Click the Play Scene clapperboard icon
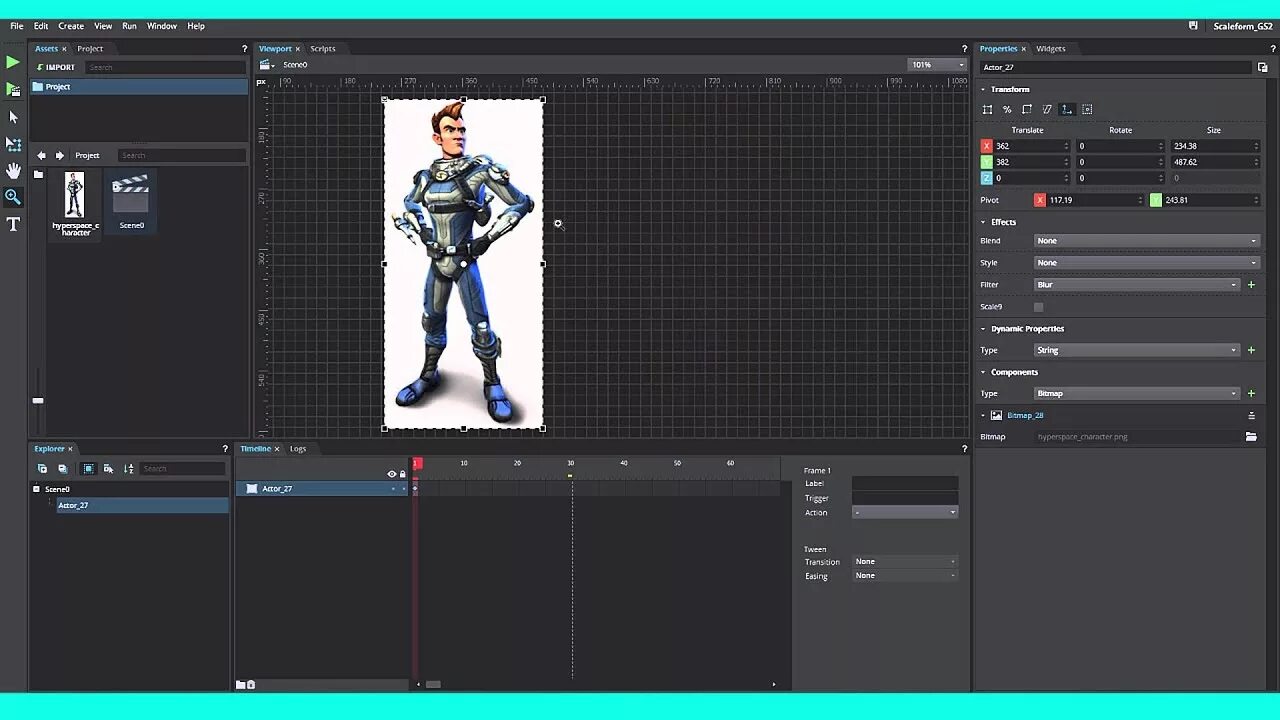This screenshot has width=1280, height=720. (13, 90)
